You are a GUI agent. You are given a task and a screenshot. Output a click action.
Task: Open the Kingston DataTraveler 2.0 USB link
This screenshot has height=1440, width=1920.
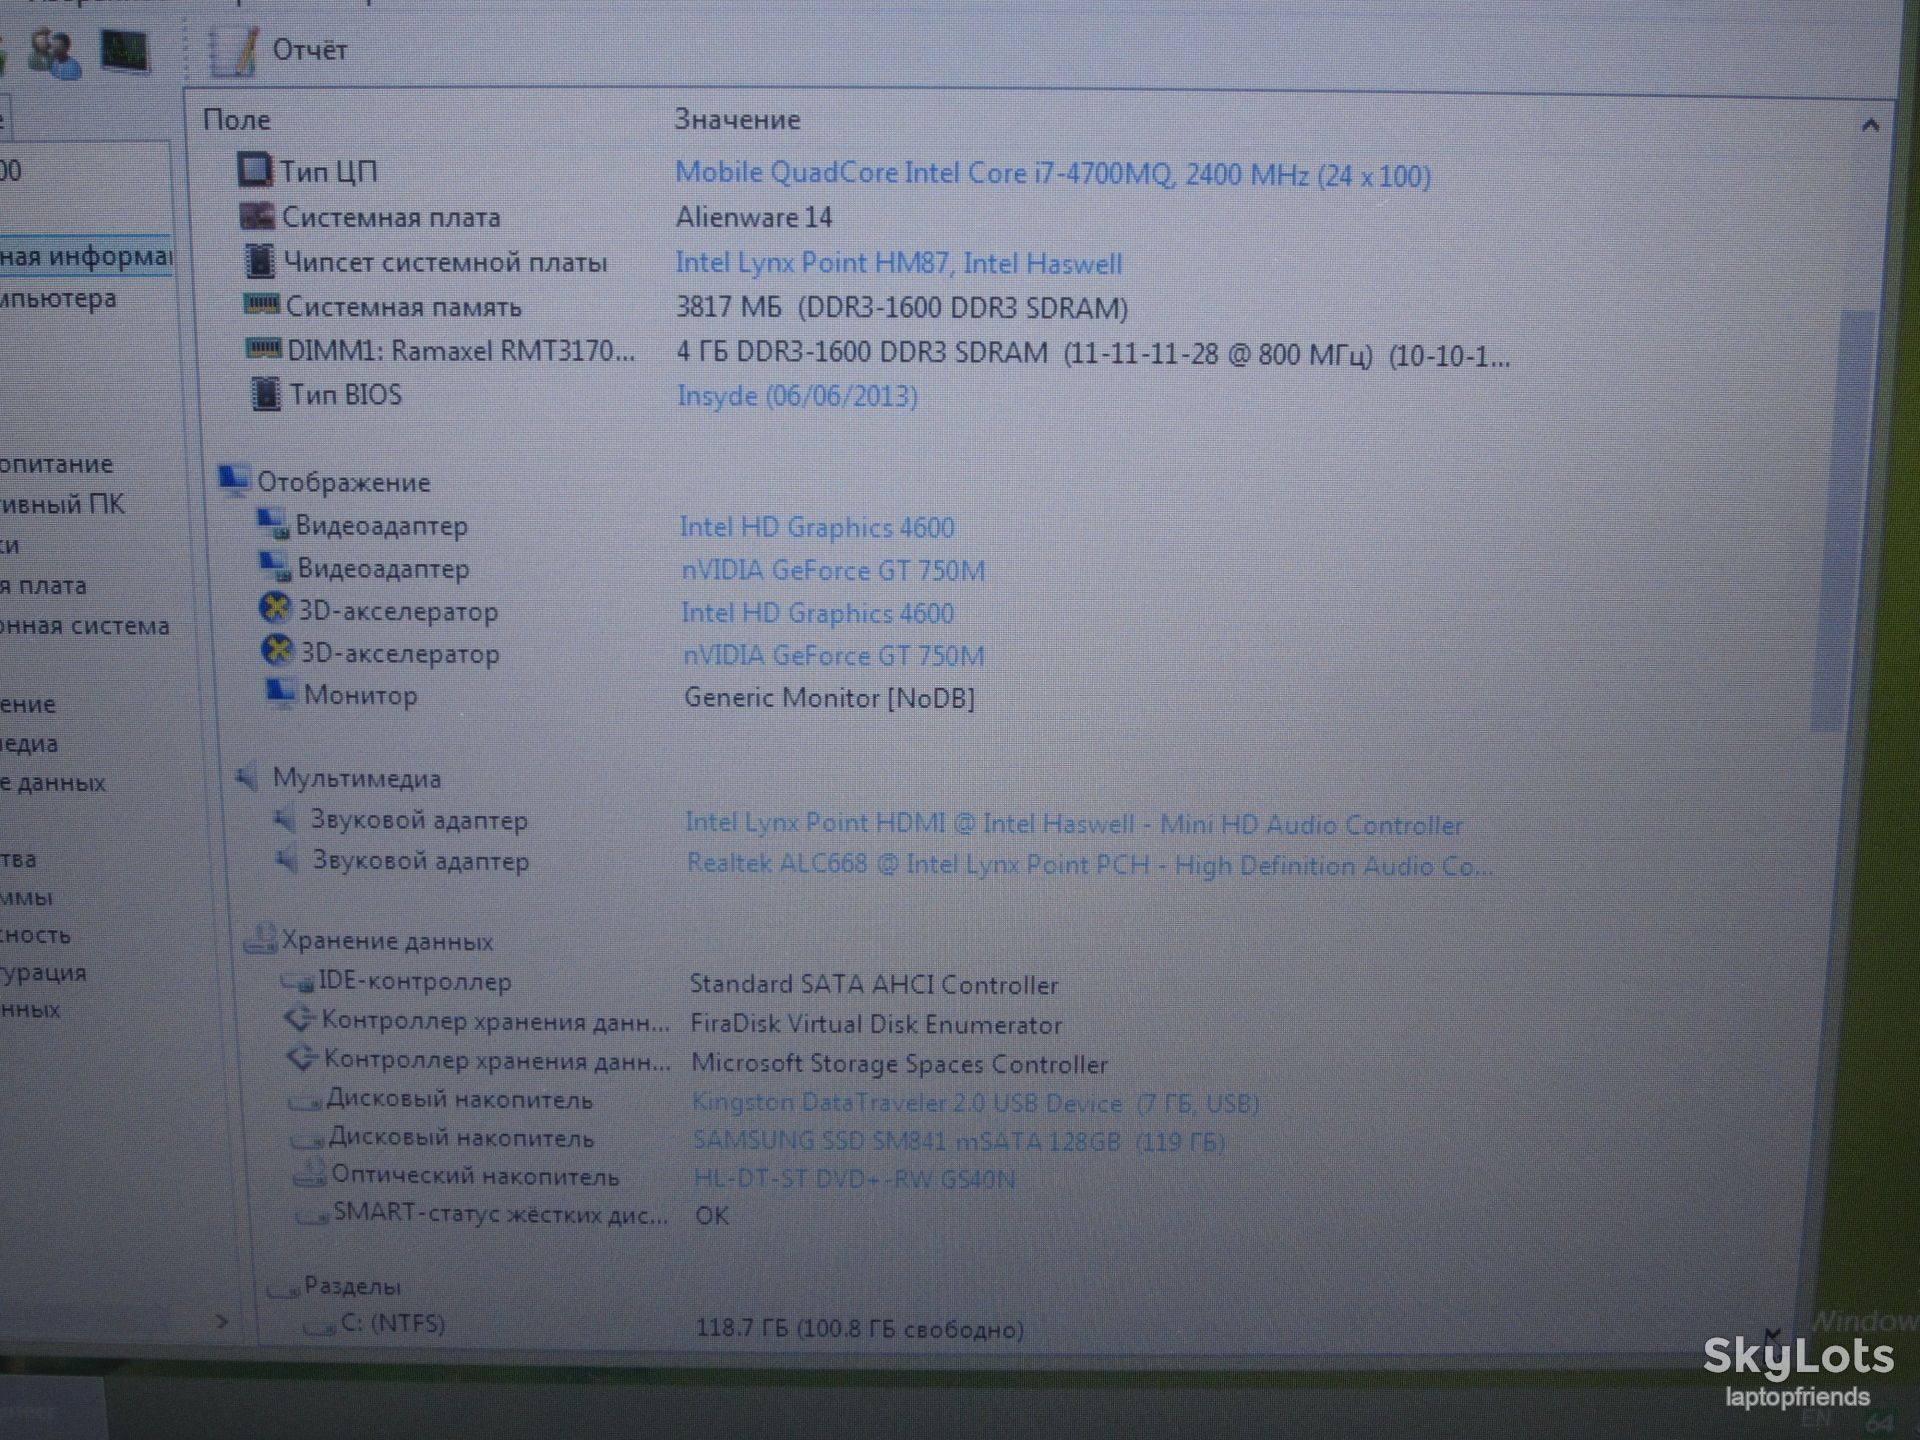(x=975, y=1103)
